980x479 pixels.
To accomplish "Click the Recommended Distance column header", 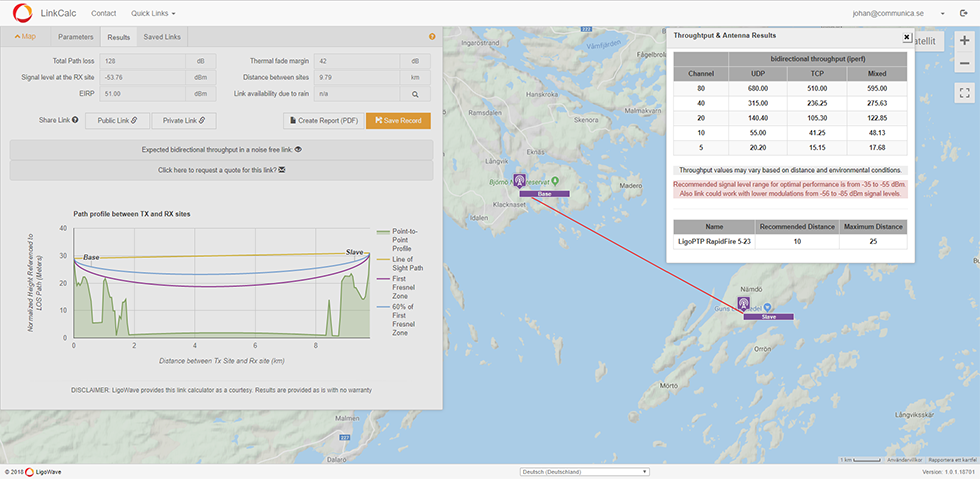I will point(797,226).
